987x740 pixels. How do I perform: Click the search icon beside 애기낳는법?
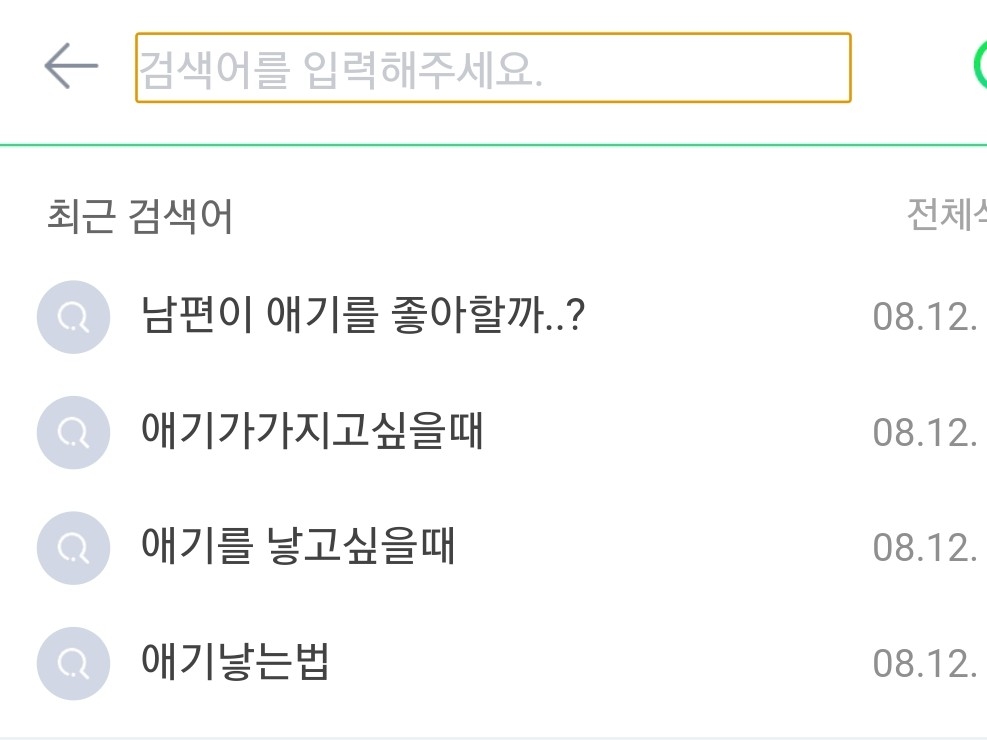click(x=72, y=662)
